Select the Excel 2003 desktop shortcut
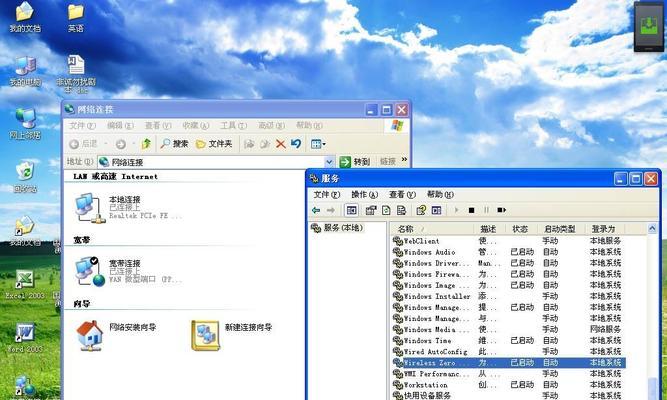 25,284
